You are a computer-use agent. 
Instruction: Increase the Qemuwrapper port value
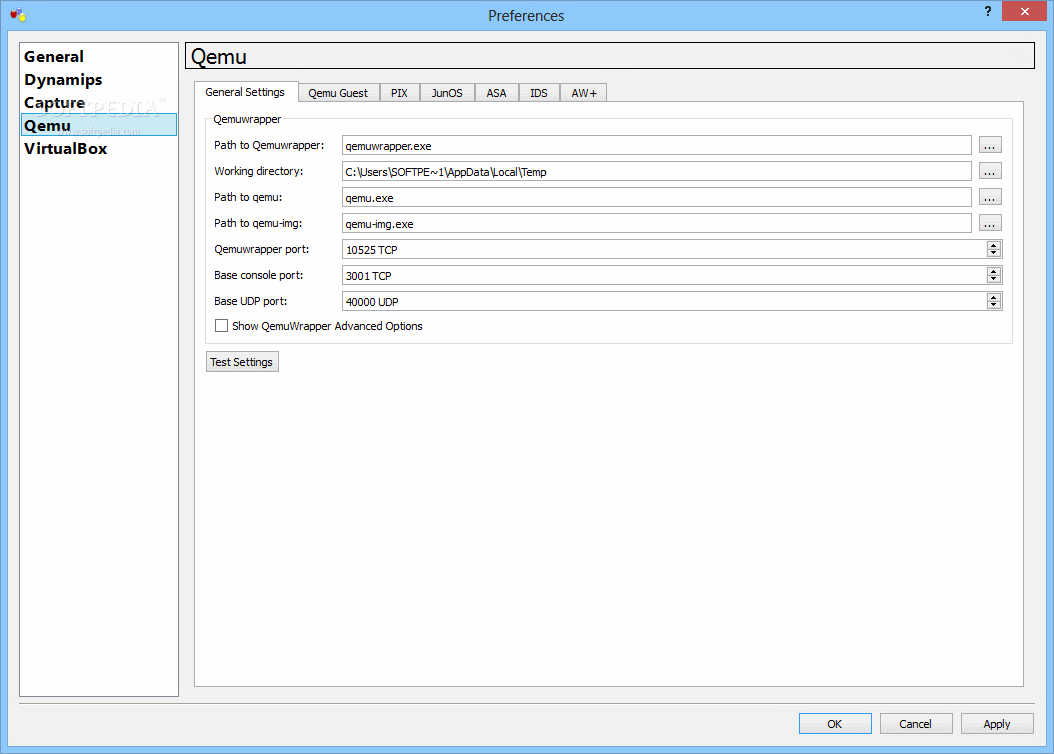(x=994, y=245)
